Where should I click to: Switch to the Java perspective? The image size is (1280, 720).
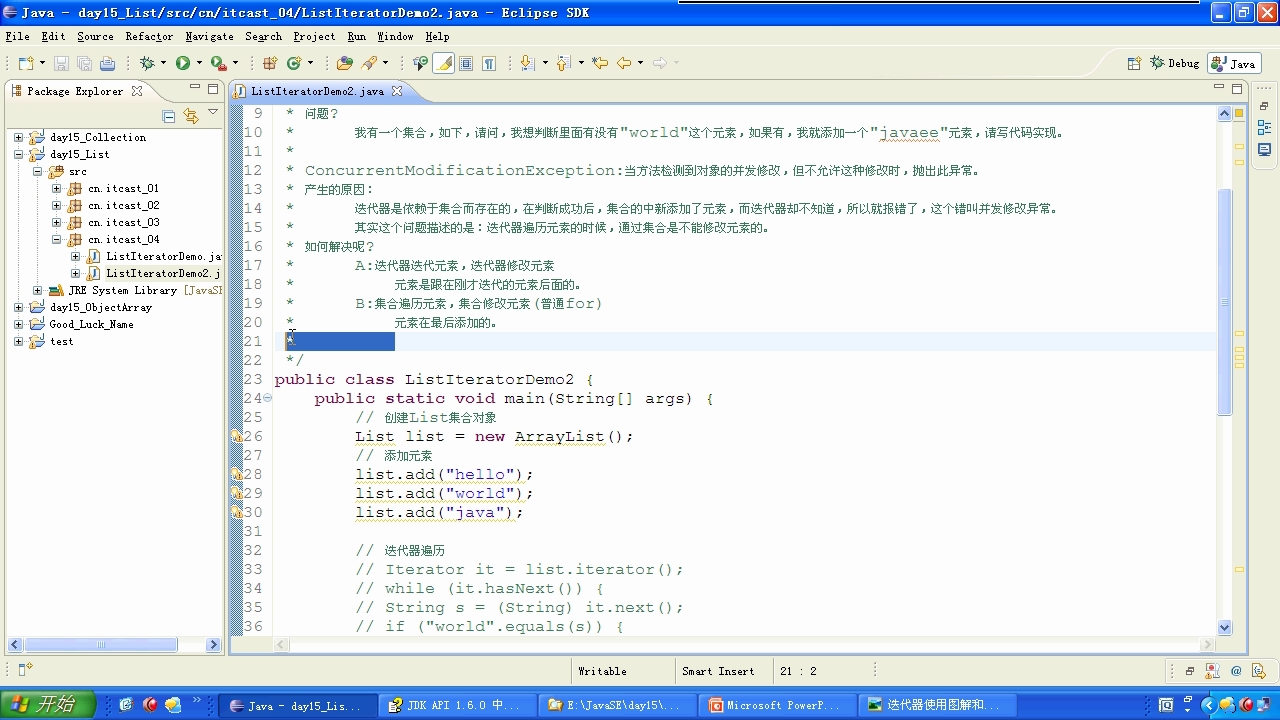pos(1233,63)
